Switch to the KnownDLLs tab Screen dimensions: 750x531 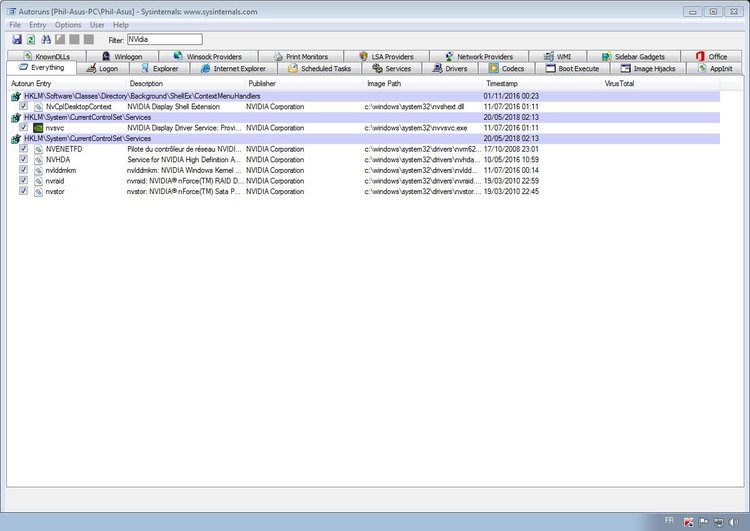pos(47,56)
